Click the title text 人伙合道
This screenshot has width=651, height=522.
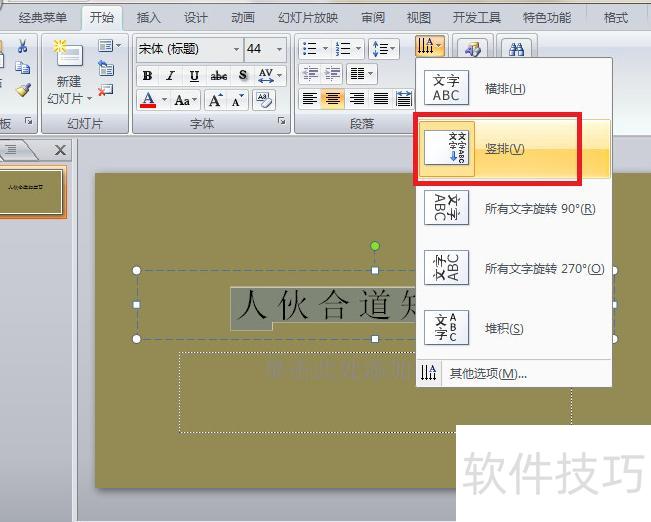(311, 305)
